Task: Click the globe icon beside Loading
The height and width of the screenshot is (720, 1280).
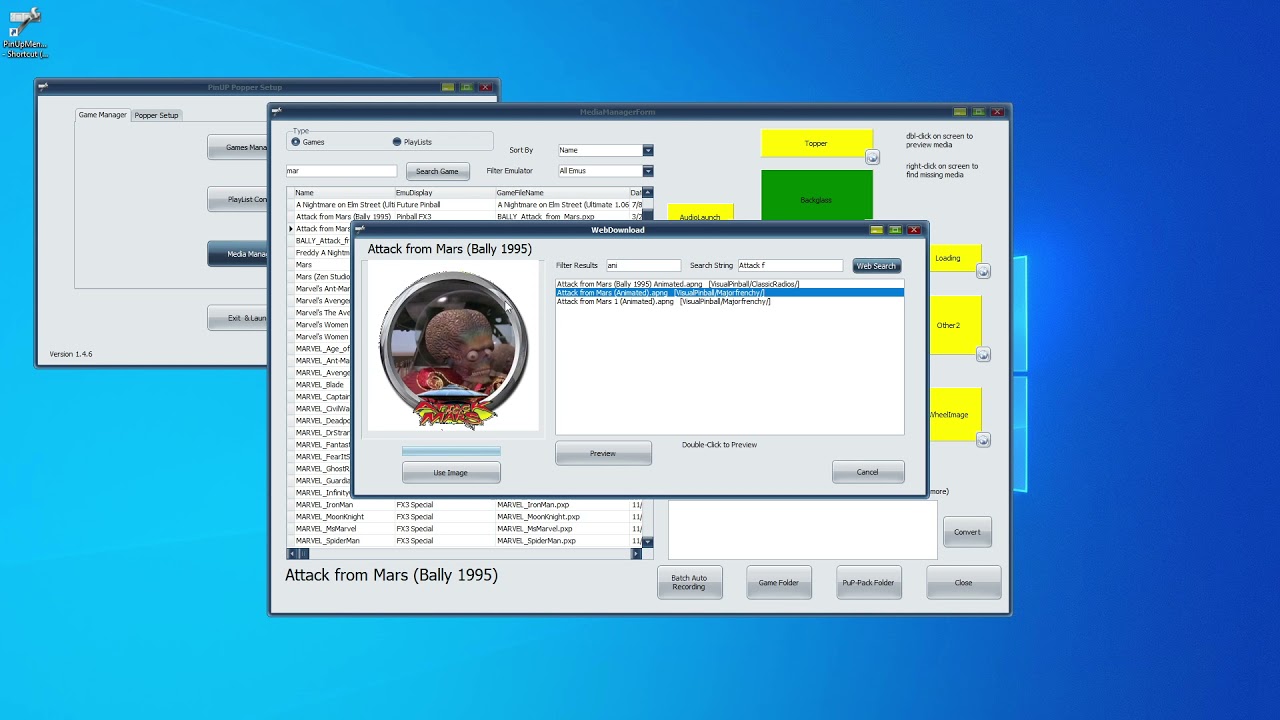Action: [983, 271]
